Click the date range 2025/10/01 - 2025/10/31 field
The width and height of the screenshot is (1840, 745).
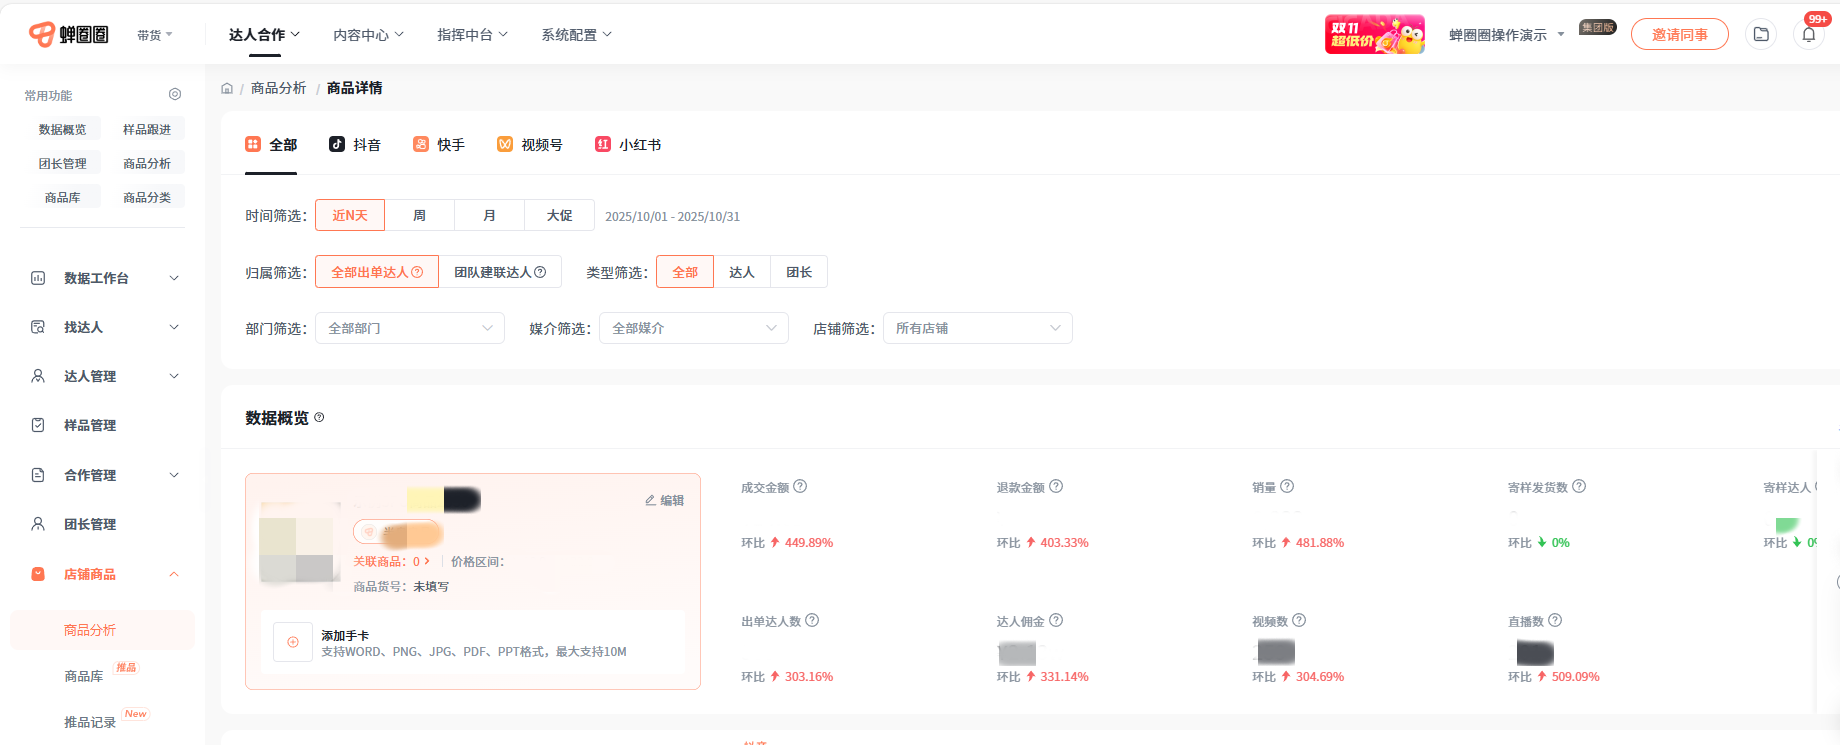coord(672,217)
